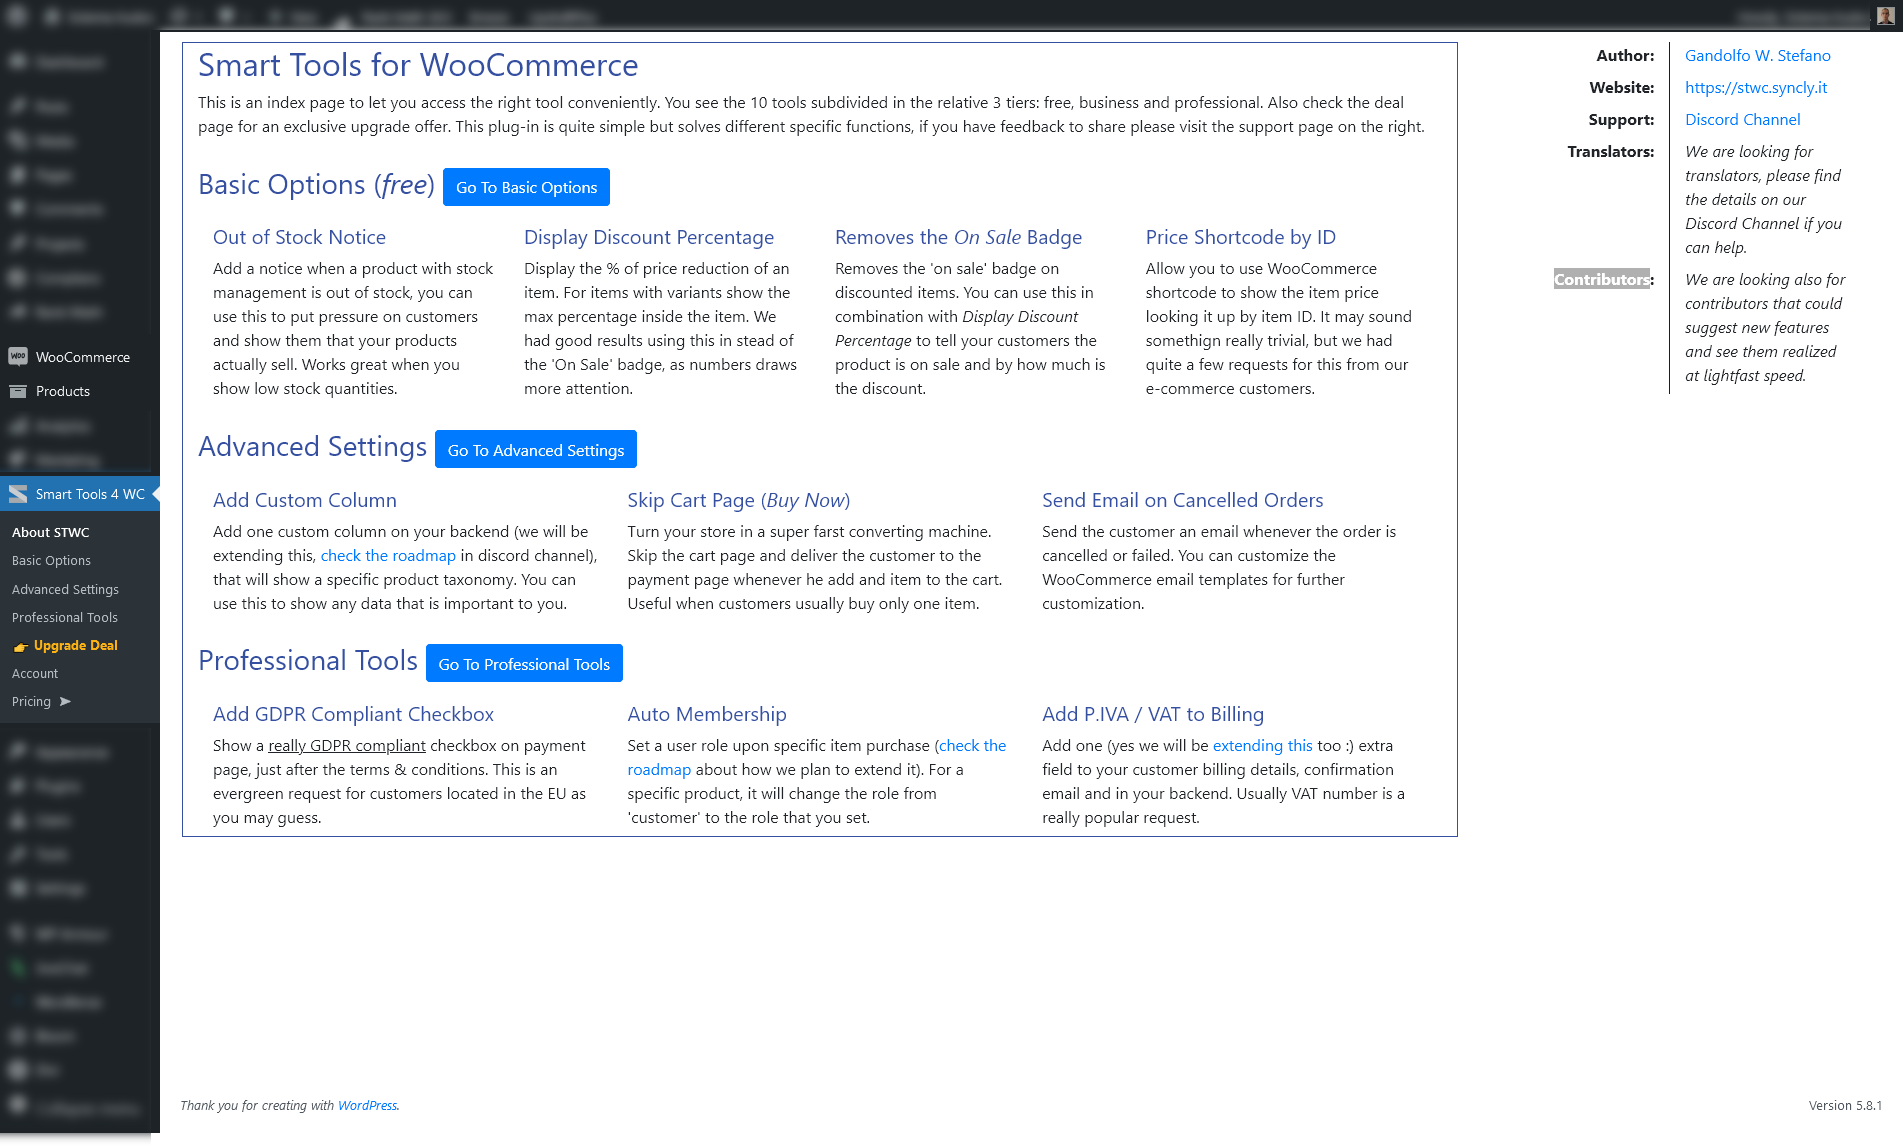This screenshot has width=1903, height=1146.
Task: Click the arrow icon next to Pricing
Action: [65, 702]
